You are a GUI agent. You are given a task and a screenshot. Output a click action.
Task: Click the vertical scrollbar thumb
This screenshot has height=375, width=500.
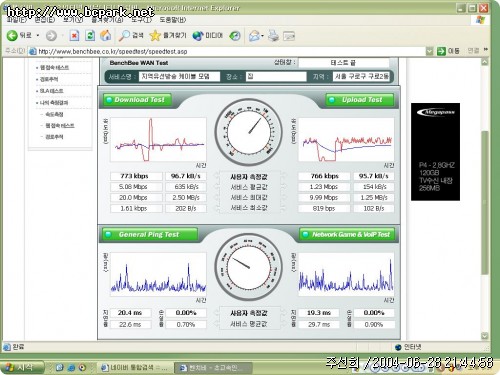click(x=485, y=203)
